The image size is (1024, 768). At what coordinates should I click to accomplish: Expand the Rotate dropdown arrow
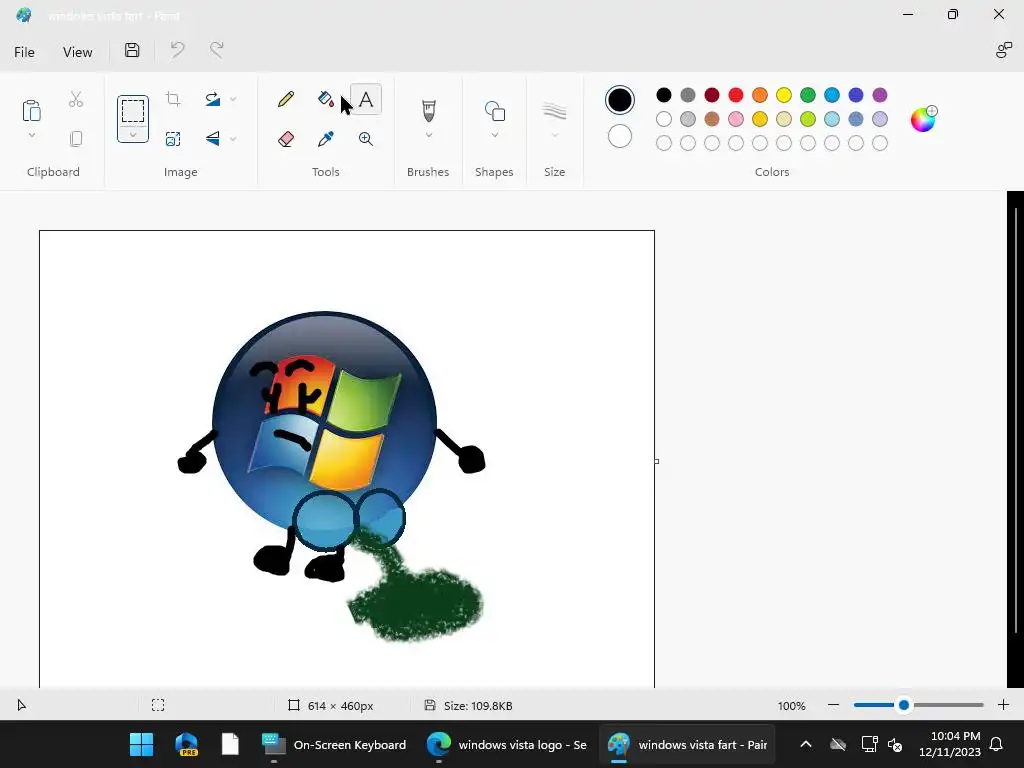(x=233, y=99)
